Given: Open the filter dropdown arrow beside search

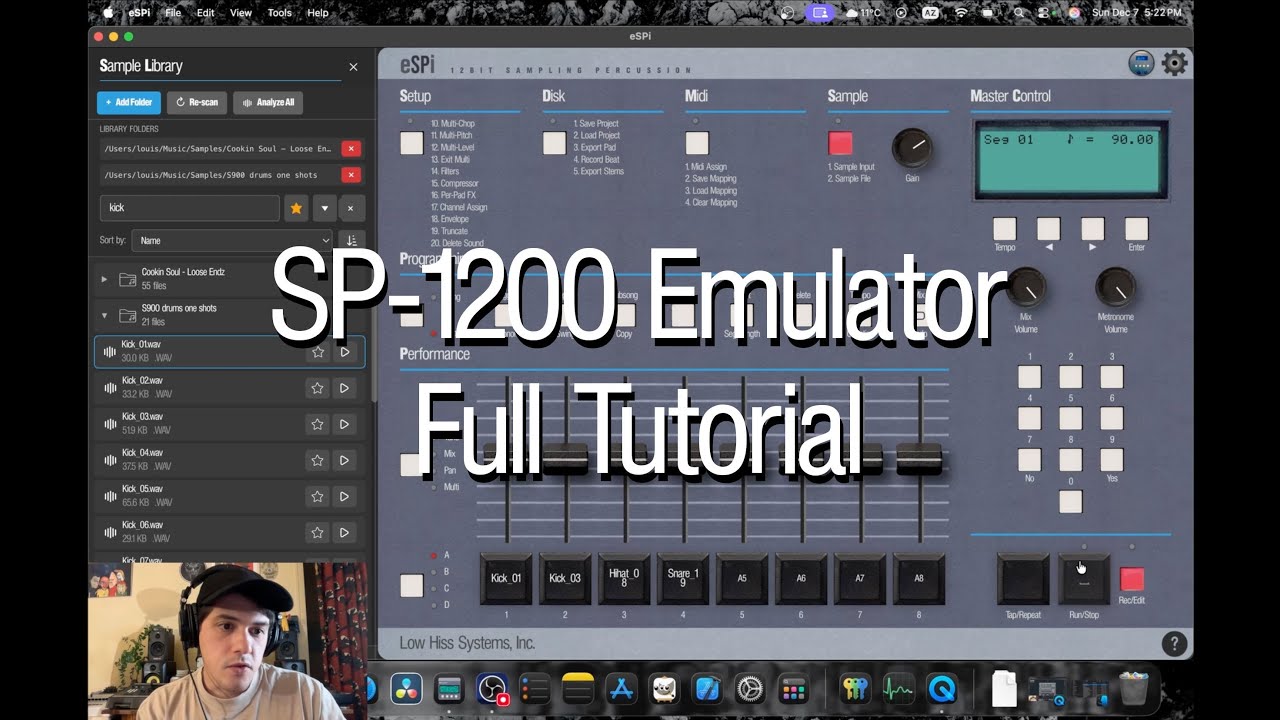Looking at the screenshot, I should point(324,208).
